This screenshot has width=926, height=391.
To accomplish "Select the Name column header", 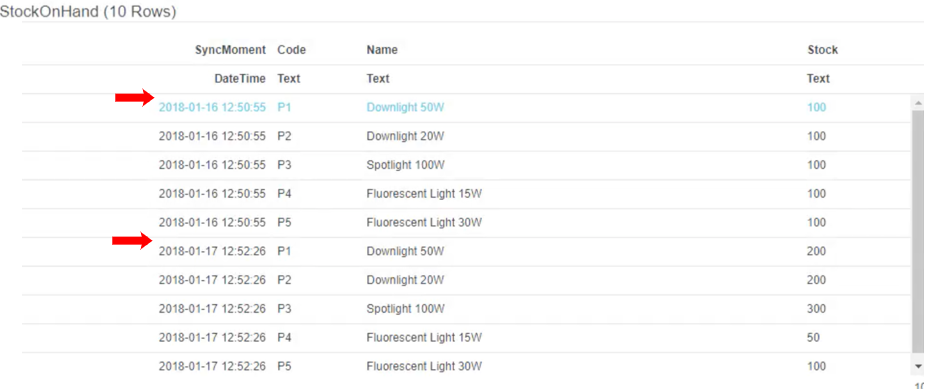I will [382, 50].
